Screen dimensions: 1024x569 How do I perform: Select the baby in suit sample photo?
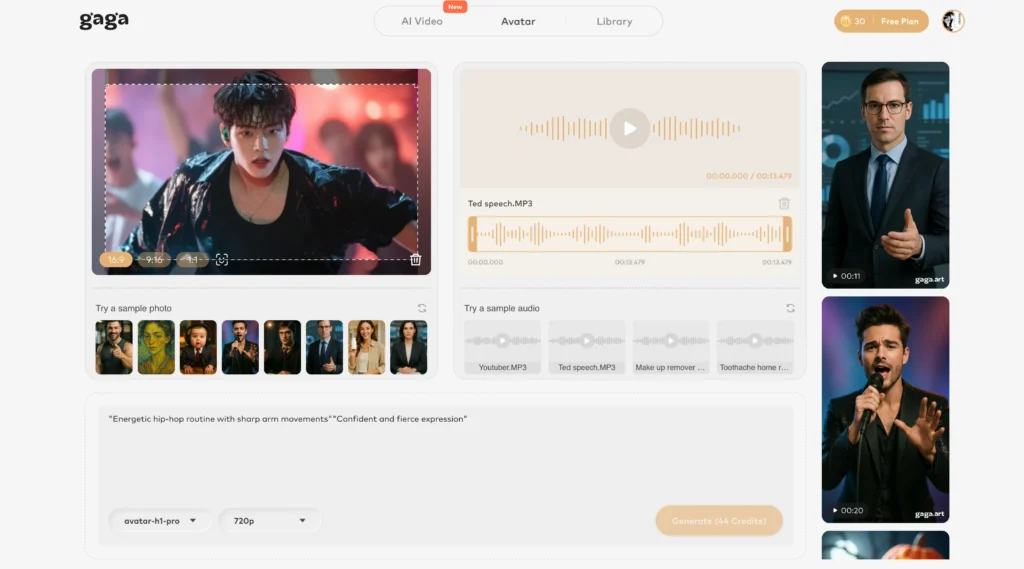[198, 347]
